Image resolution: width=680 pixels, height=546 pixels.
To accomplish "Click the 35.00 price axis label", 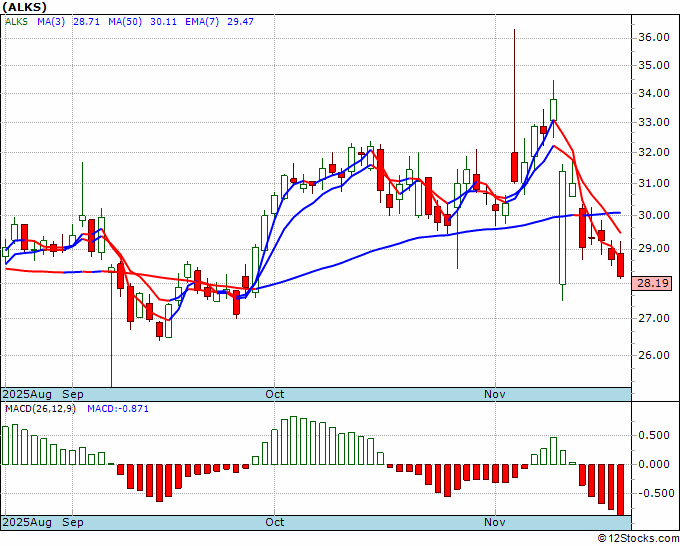I will (x=654, y=65).
